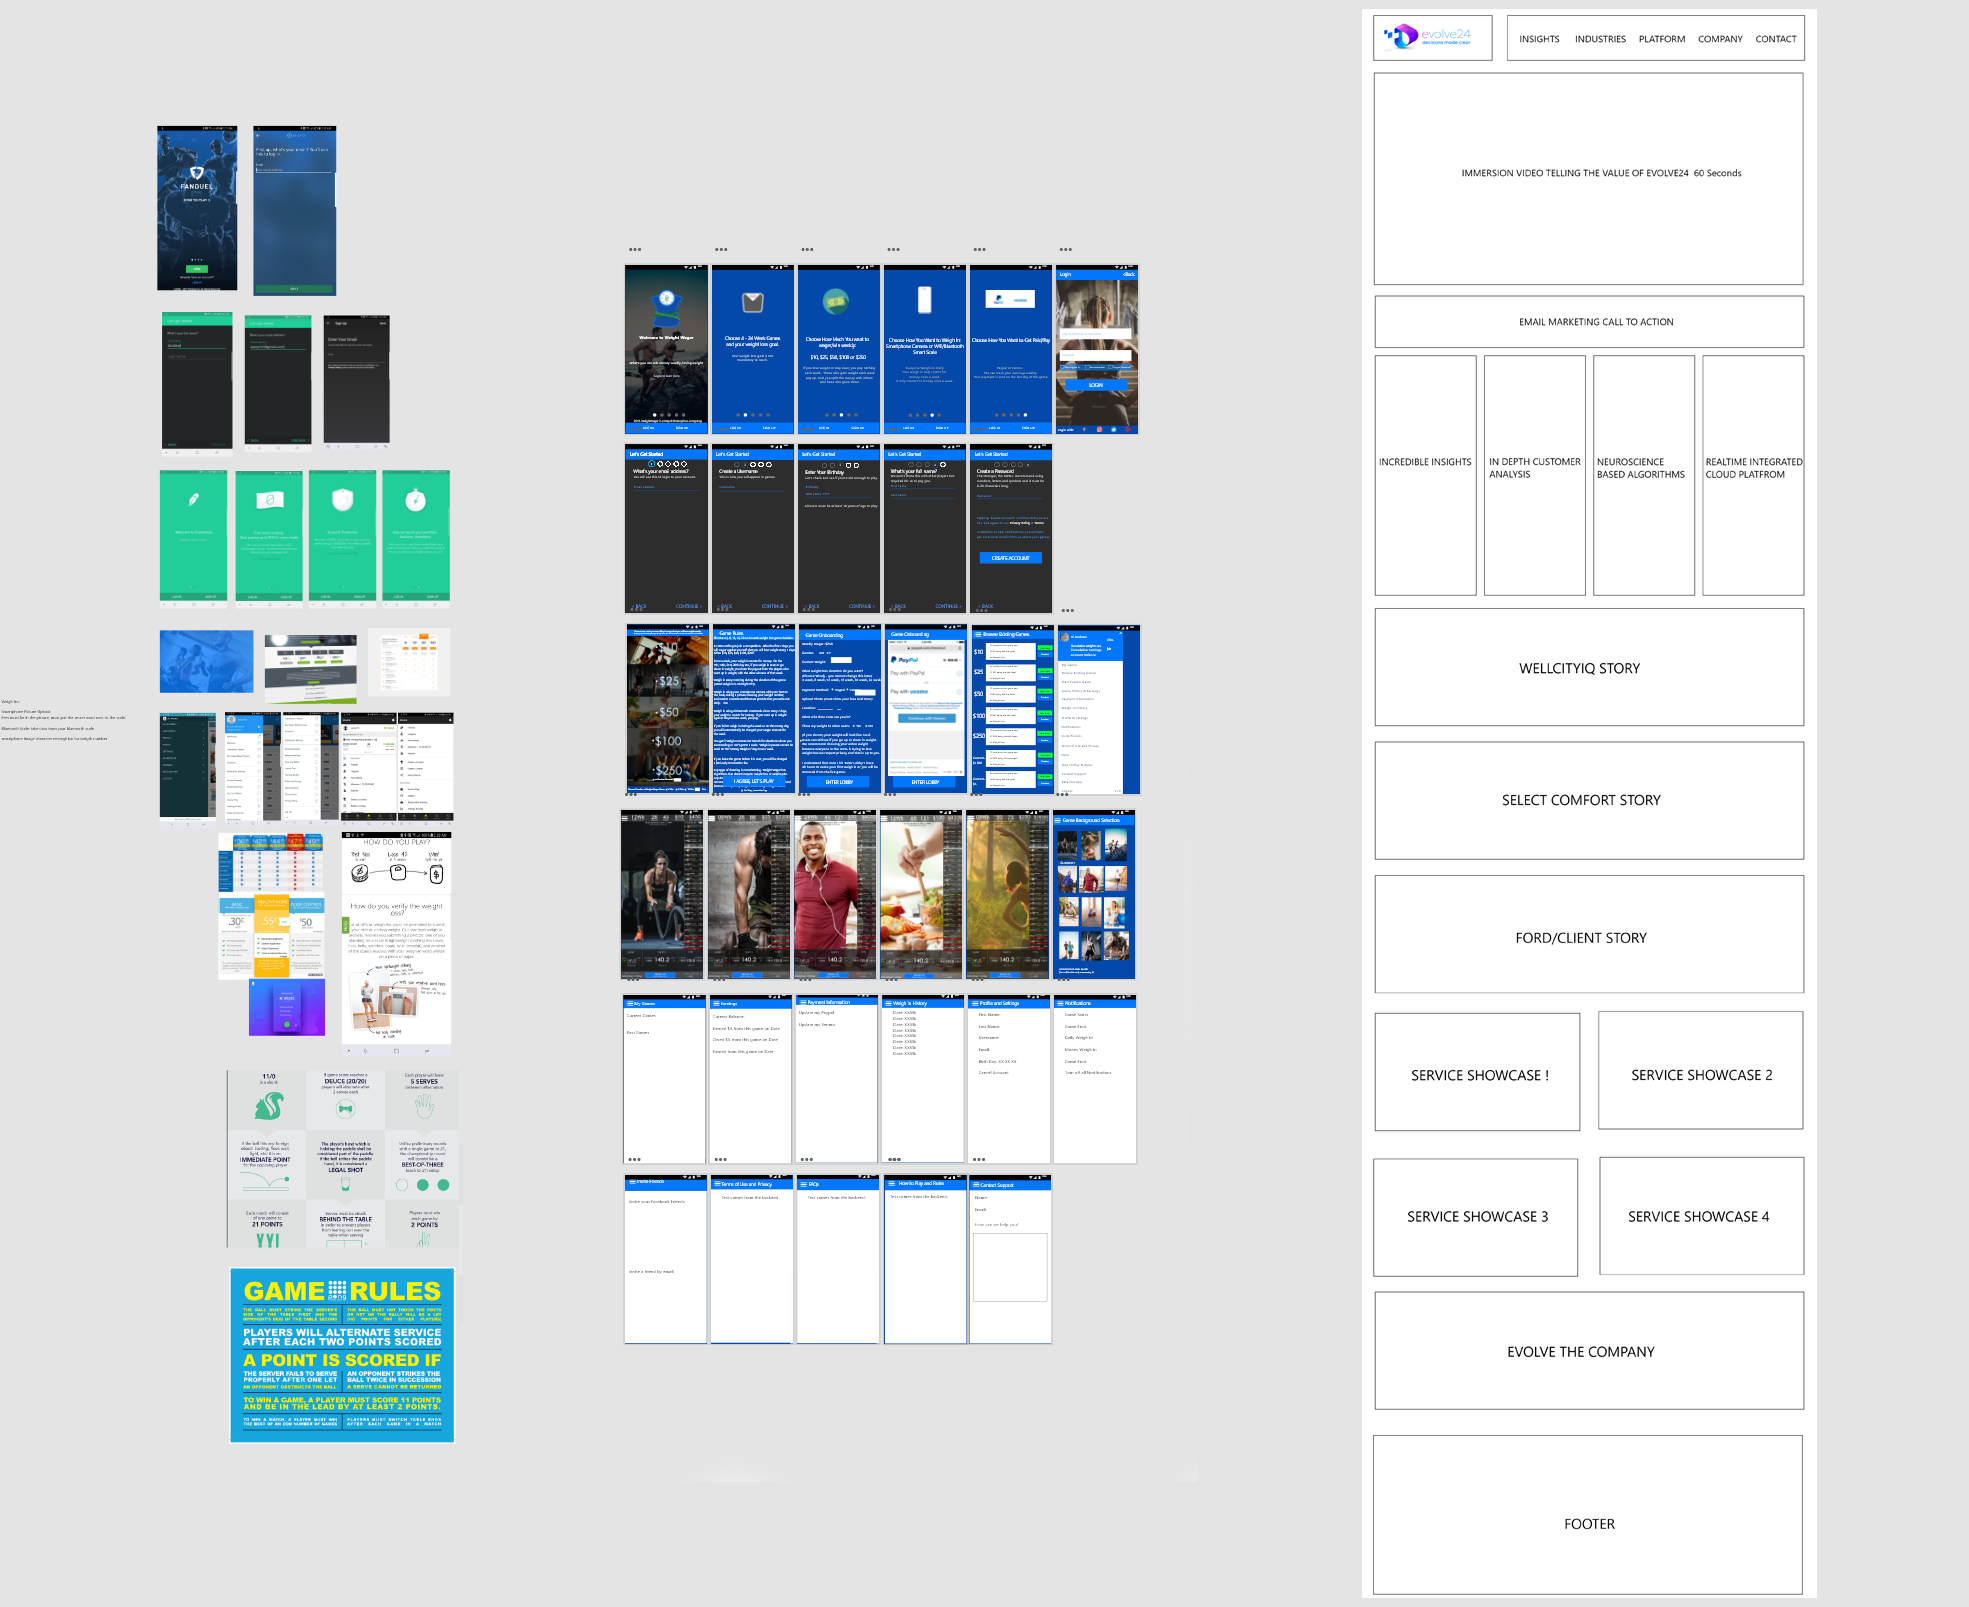Click hamburger menu on Contact Support screen
The height and width of the screenshot is (1607, 1969).
(975, 1185)
